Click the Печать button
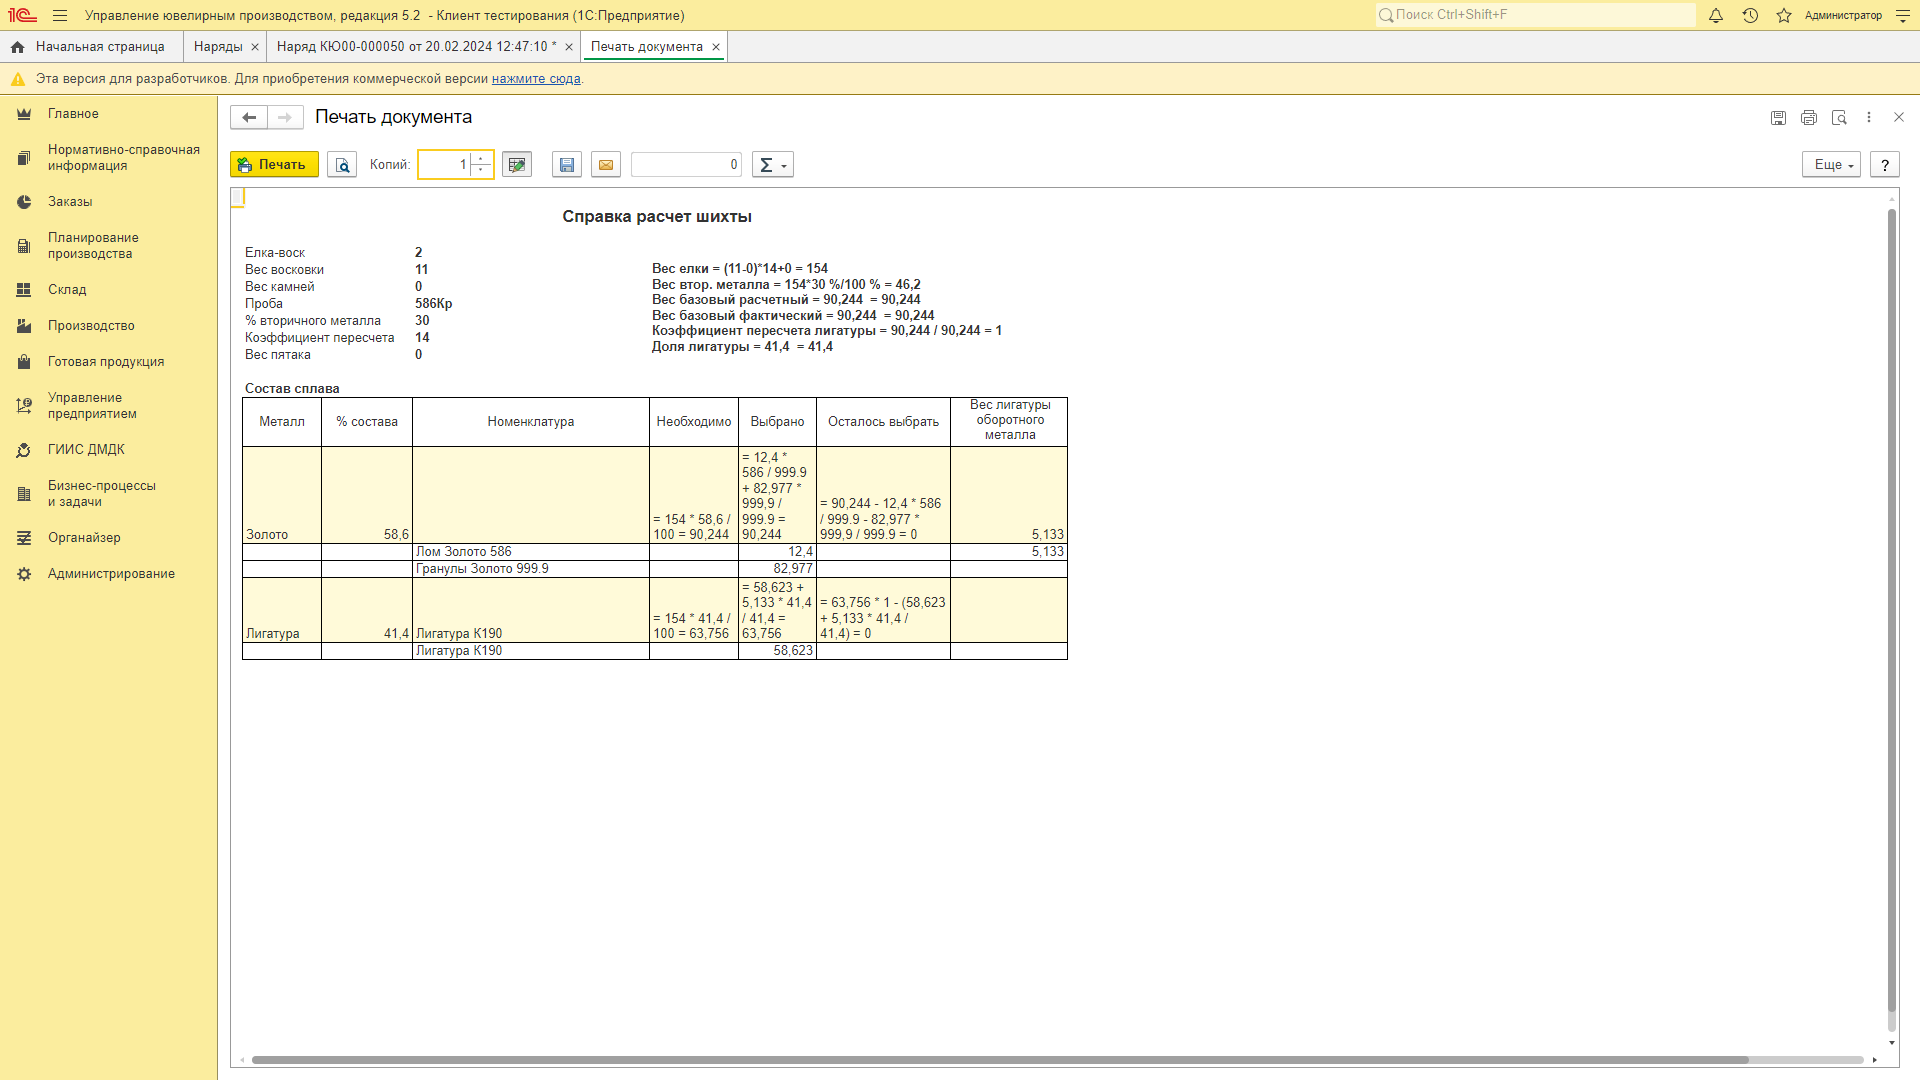Screen dimensions: 1920x1080 [274, 165]
